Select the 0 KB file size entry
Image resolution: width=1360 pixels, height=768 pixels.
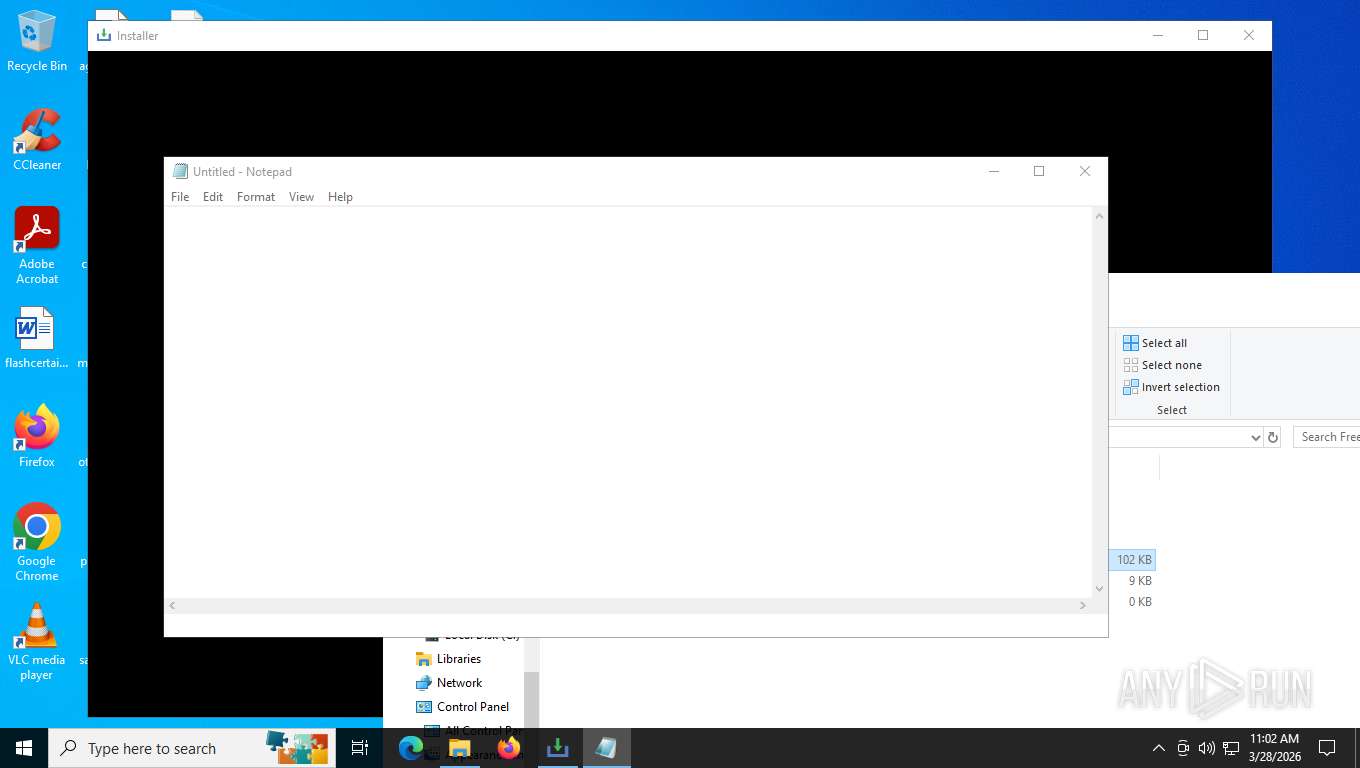pyautogui.click(x=1139, y=602)
